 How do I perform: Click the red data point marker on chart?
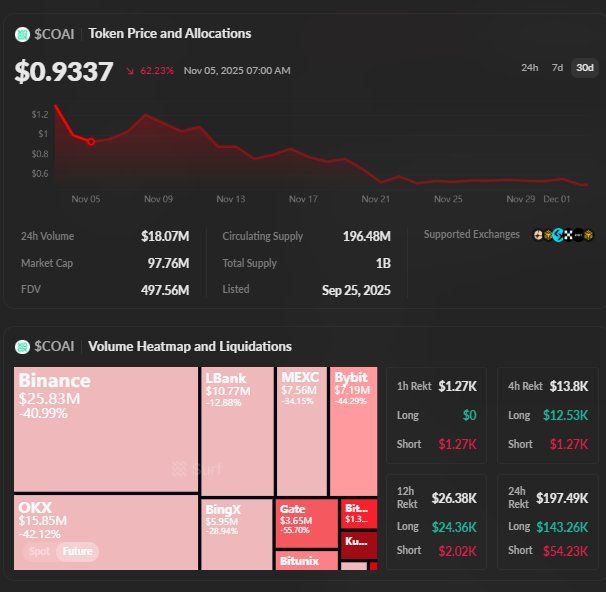[91, 142]
